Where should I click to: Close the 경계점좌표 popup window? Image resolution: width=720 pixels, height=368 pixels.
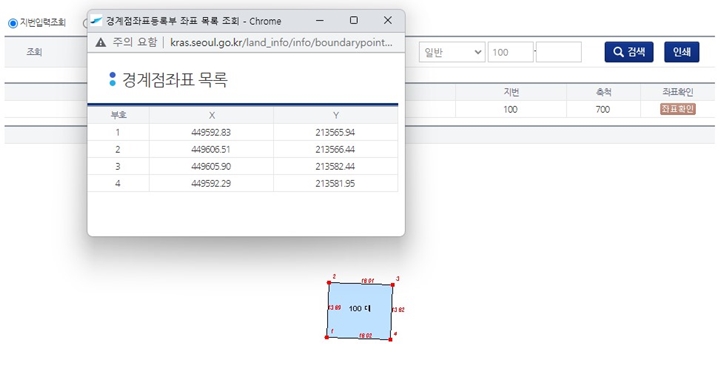pyautogui.click(x=388, y=20)
